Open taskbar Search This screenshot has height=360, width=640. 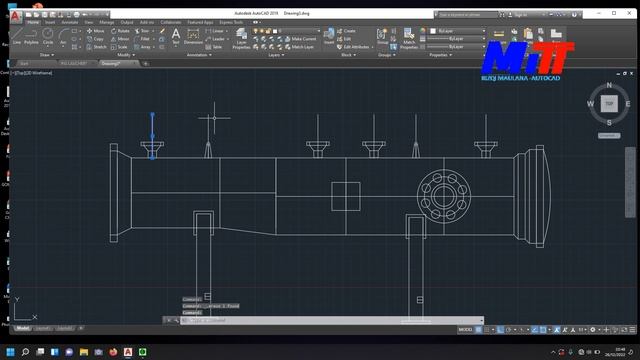point(25,352)
